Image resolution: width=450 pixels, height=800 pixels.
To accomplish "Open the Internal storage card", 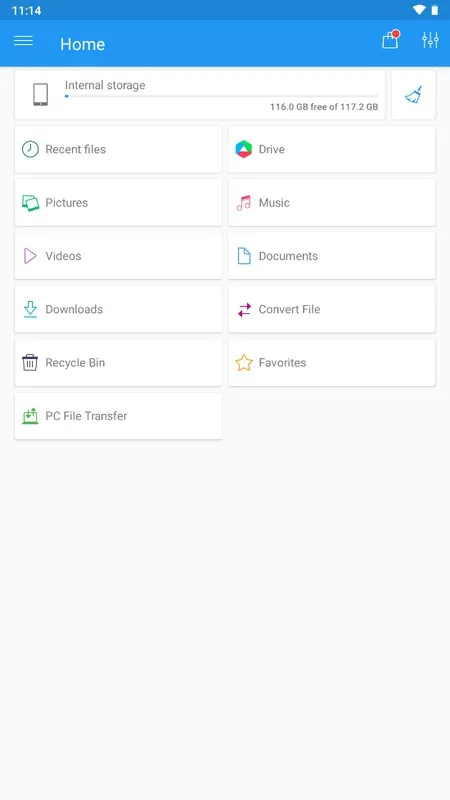I will click(200, 95).
